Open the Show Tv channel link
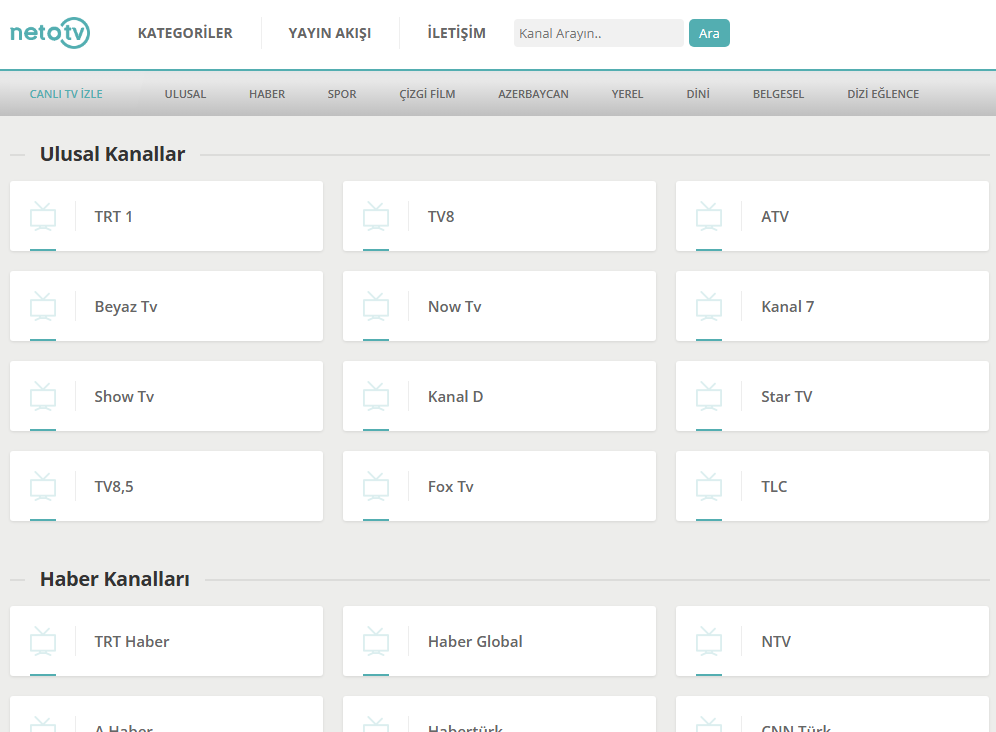Image resolution: width=996 pixels, height=732 pixels. point(166,396)
